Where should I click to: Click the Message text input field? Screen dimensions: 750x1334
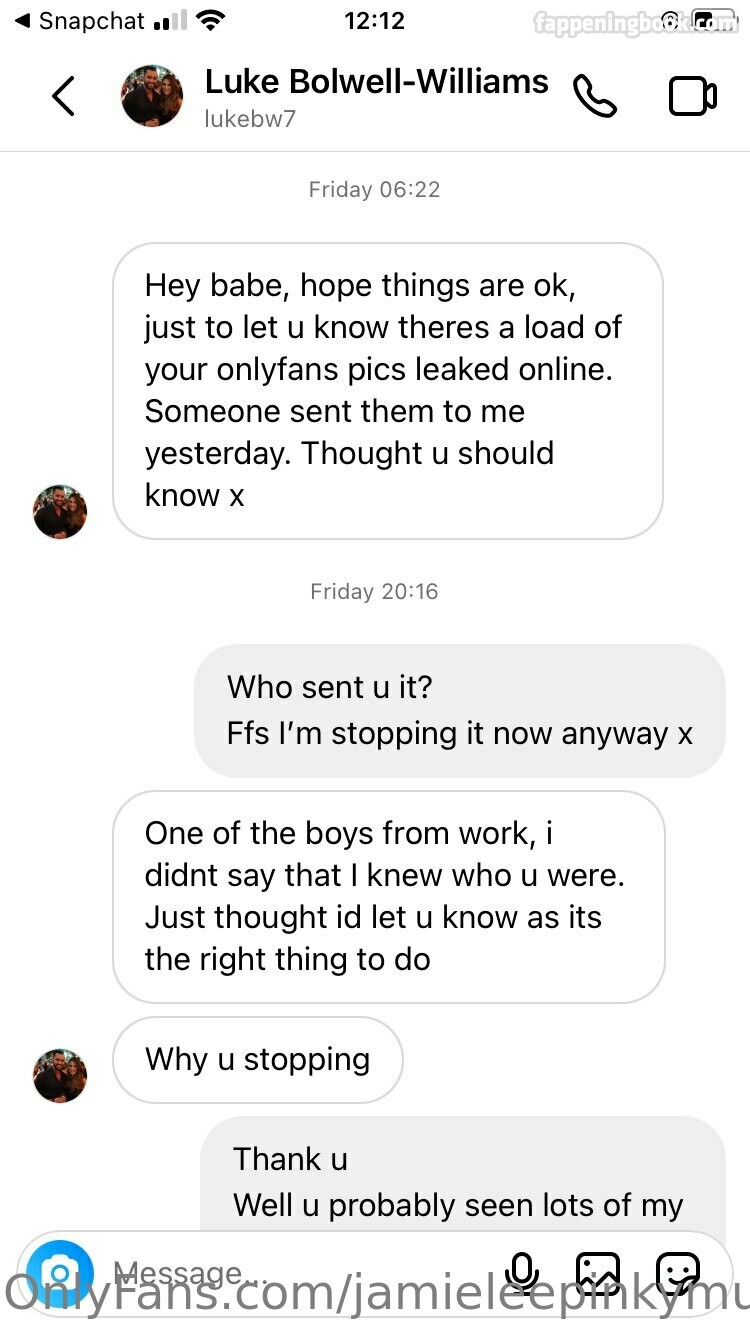(300, 1272)
